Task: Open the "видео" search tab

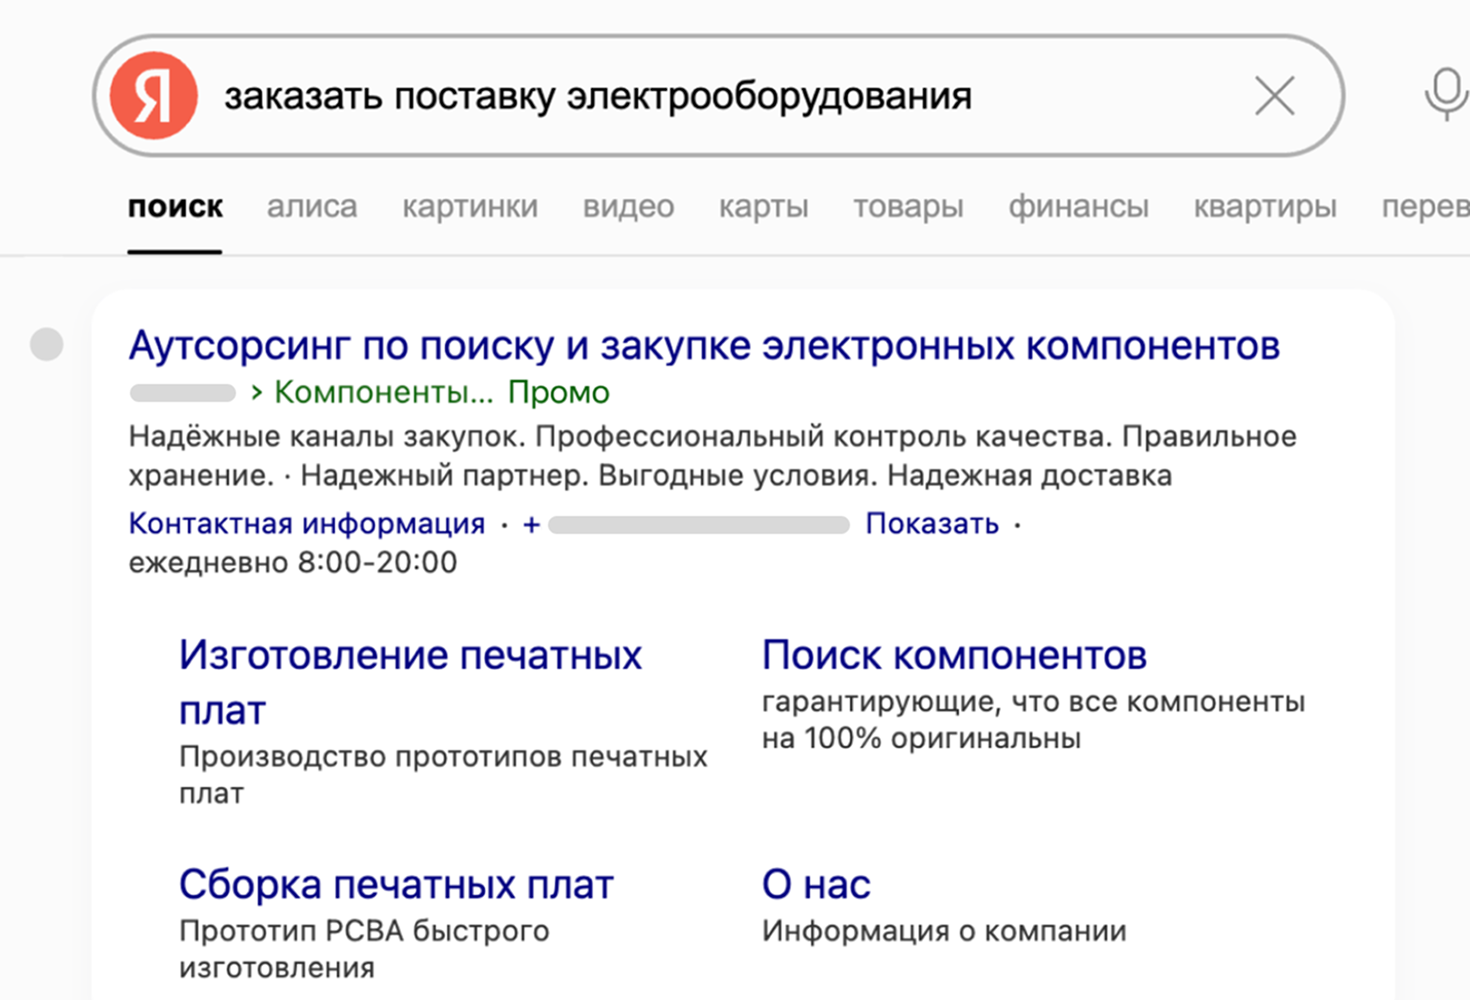Action: [628, 207]
